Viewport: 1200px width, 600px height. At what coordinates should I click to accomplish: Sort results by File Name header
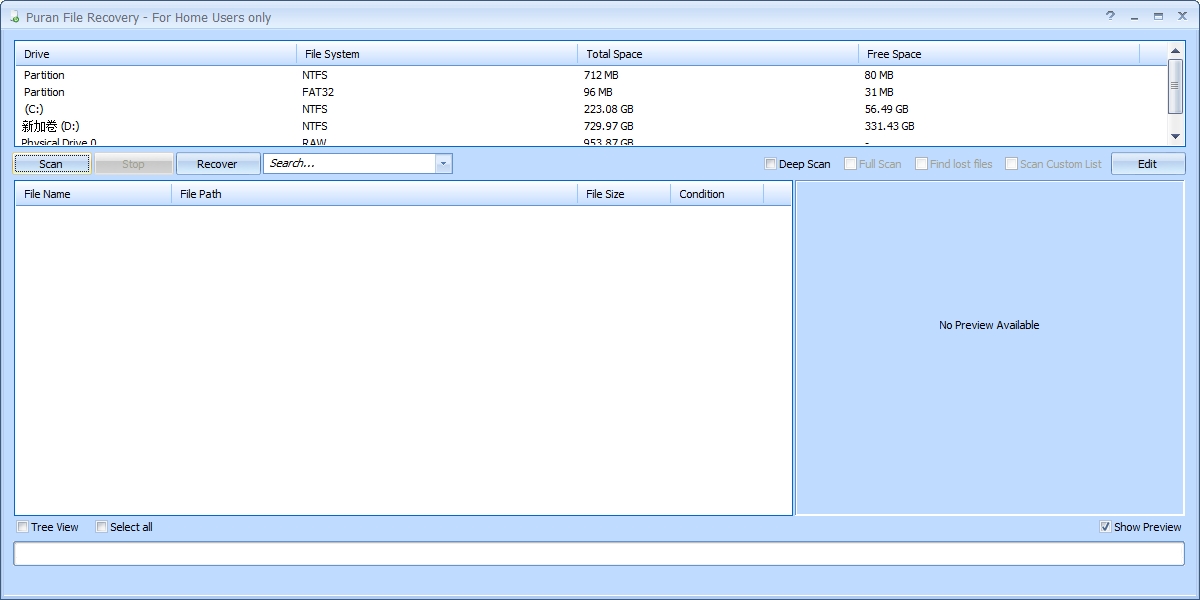tap(94, 194)
